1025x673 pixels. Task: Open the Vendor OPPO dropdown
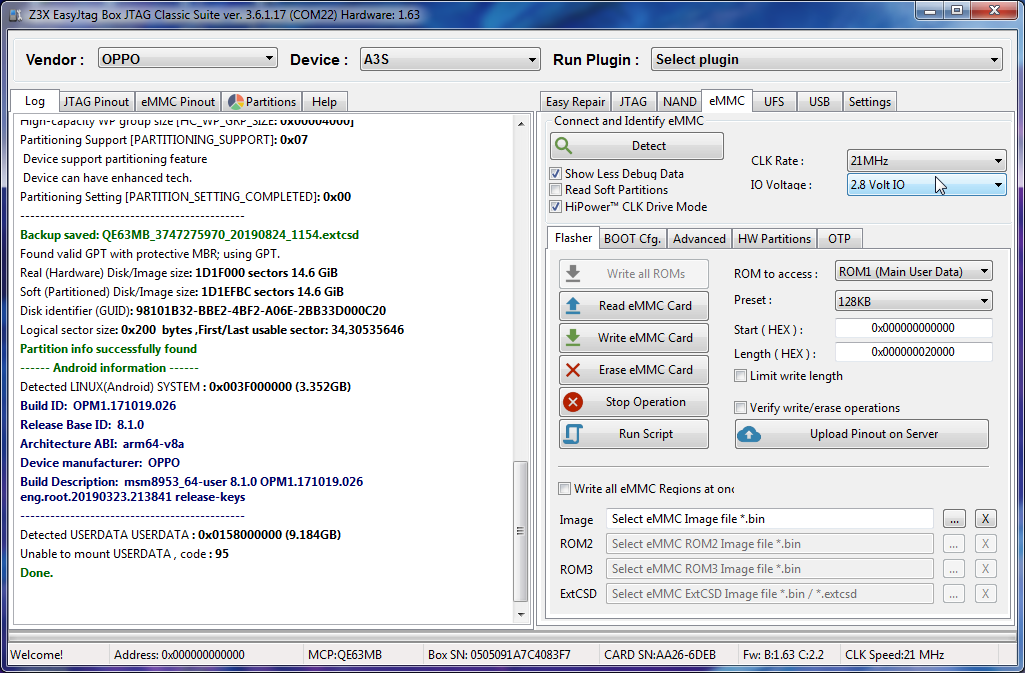(x=187, y=59)
